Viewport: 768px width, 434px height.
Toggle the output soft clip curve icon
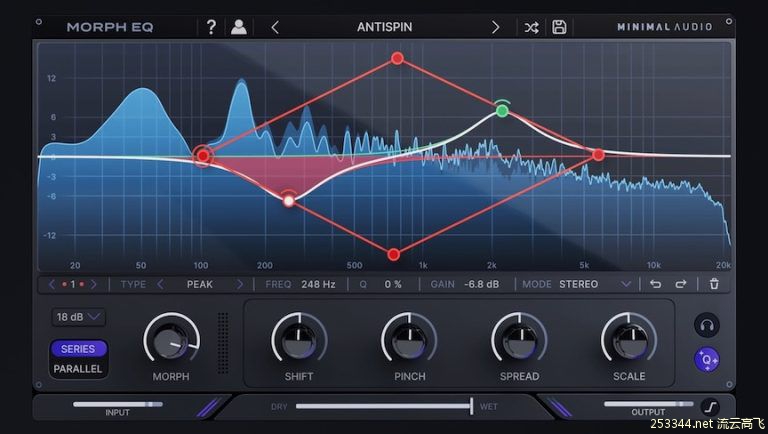[x=711, y=407]
